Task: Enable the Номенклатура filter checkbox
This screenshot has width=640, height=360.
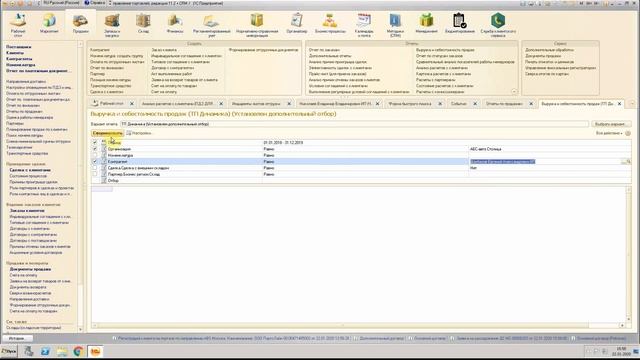Action: tap(95, 155)
